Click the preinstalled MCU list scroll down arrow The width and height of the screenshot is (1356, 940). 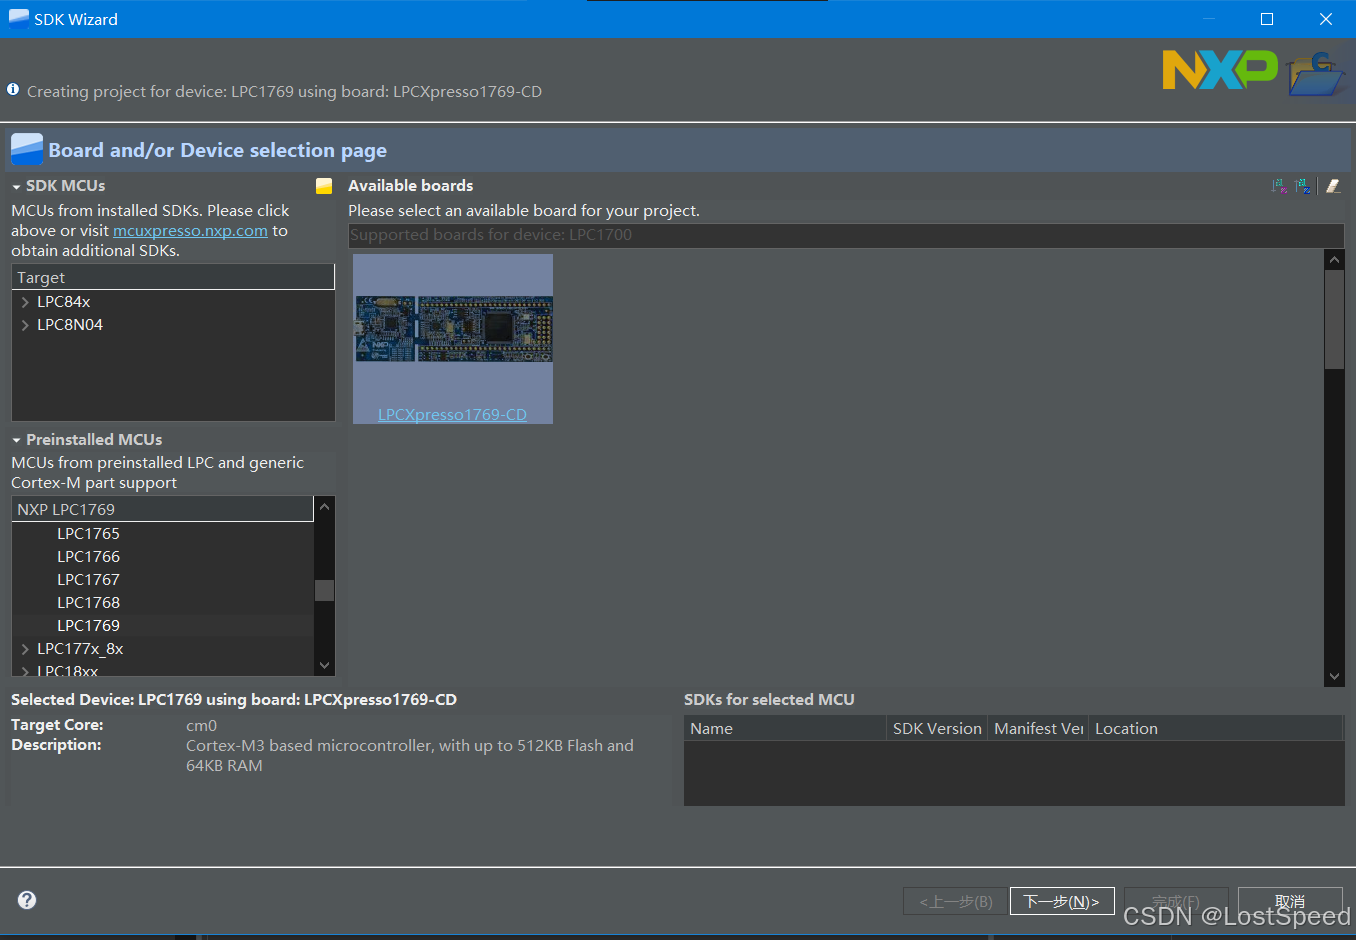[x=324, y=665]
